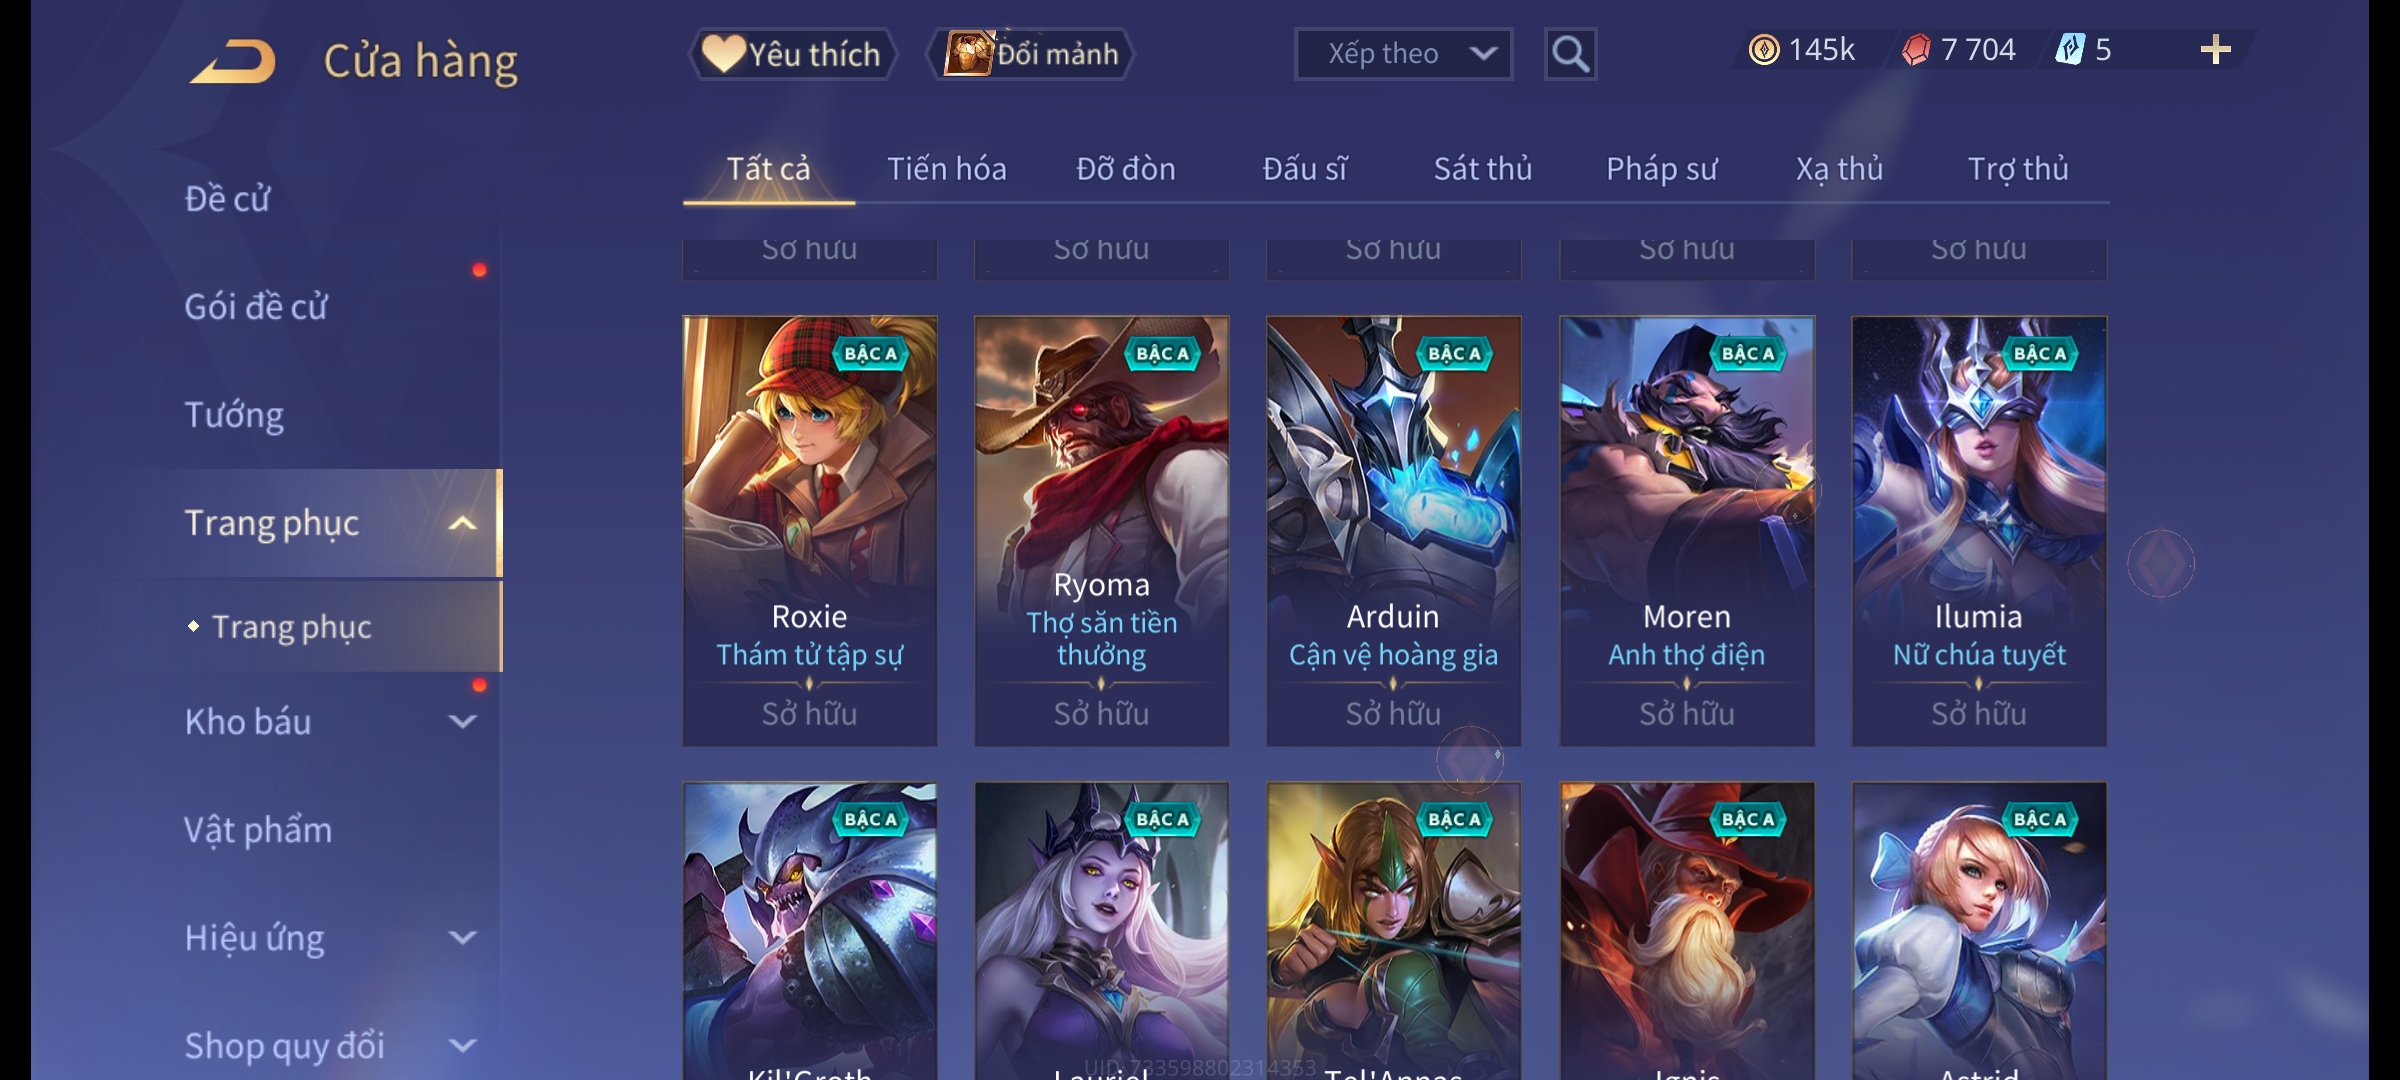Switch to the Pháp sư tab
Image resolution: width=2400 pixels, height=1080 pixels.
(x=1661, y=169)
